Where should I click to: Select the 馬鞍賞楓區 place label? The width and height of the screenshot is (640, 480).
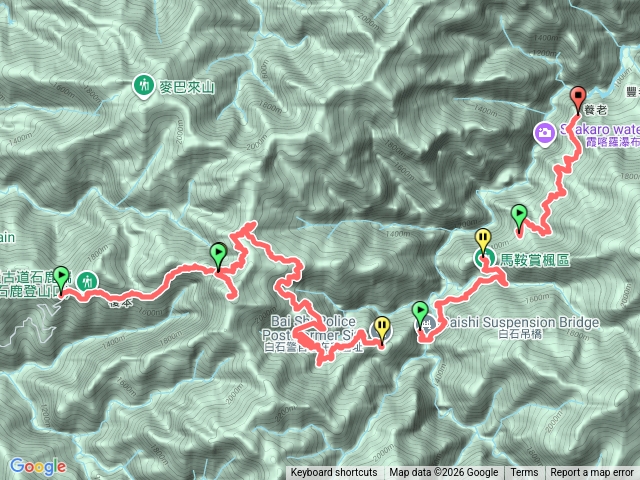click(535, 260)
